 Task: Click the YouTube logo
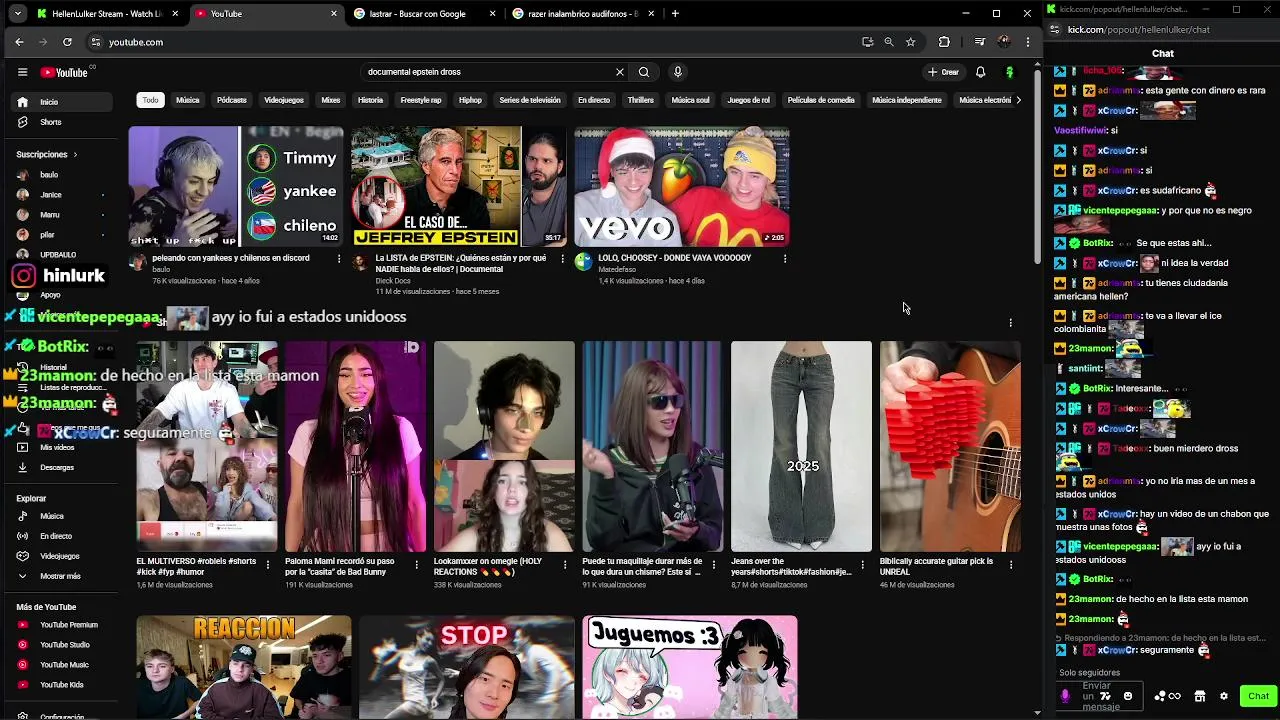65,72
